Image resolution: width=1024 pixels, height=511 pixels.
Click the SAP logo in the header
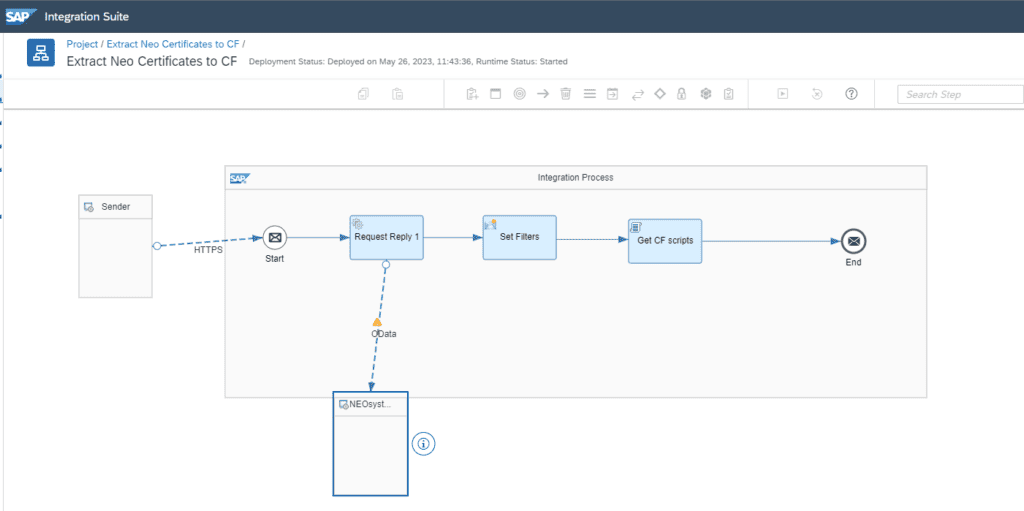tap(21, 16)
